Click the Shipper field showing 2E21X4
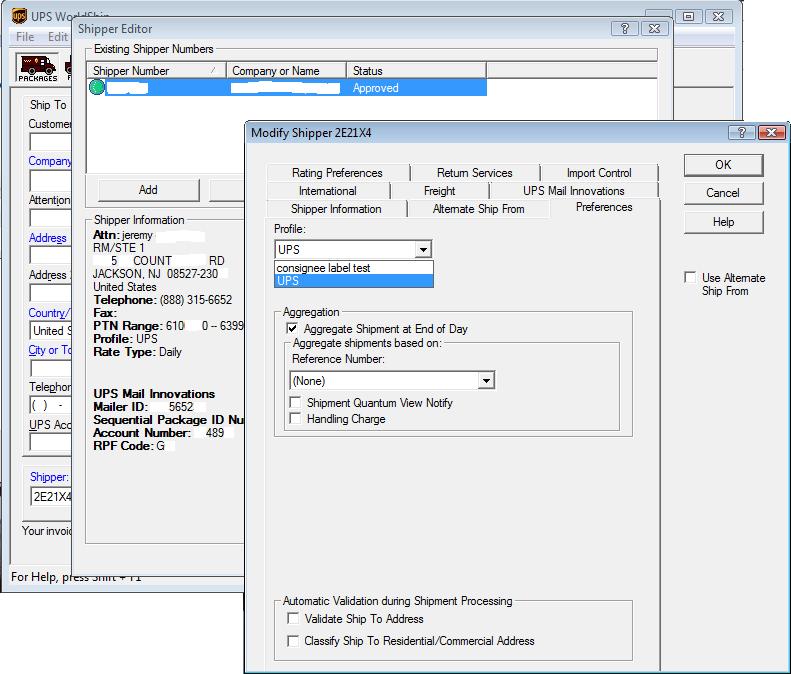The image size is (791, 674). pos(50,496)
